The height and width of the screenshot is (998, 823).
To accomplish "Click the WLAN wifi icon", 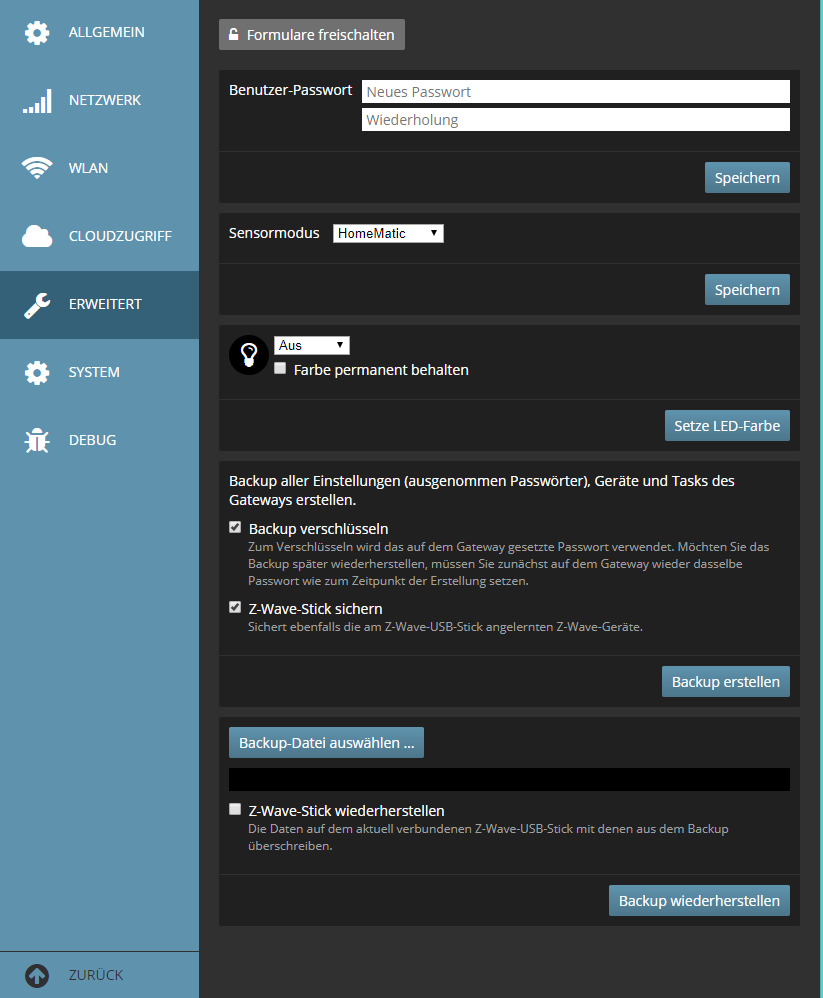I will tap(37, 169).
